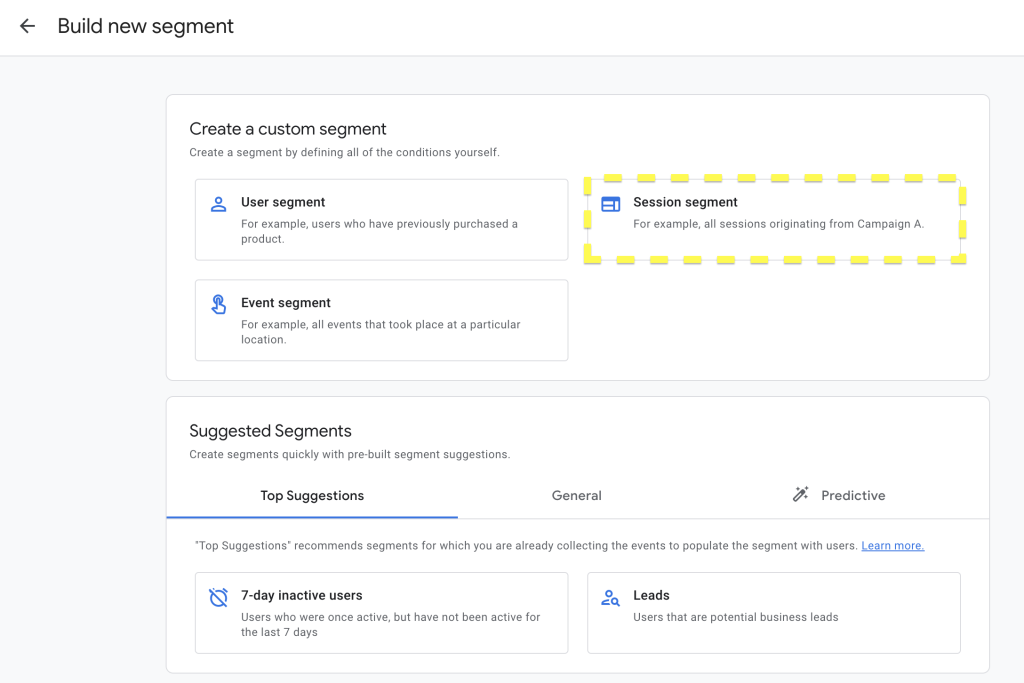Viewport: 1024px width, 683px height.
Task: Switch to the Top Suggestions tab
Action: pos(312,495)
